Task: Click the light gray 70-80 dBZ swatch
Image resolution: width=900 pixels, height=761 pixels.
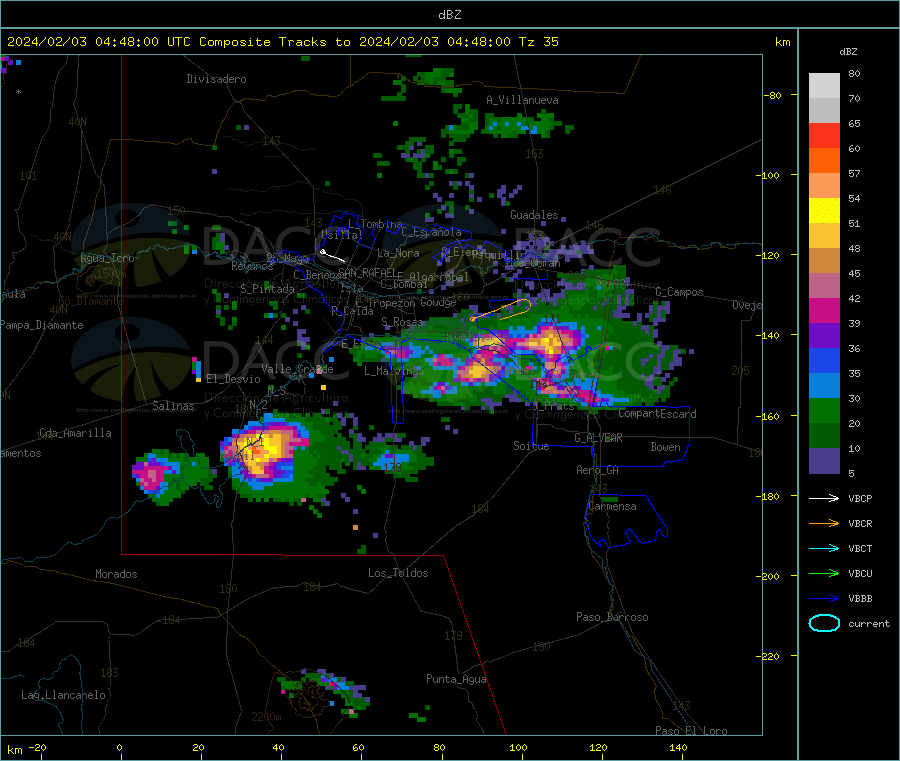Action: (824, 86)
